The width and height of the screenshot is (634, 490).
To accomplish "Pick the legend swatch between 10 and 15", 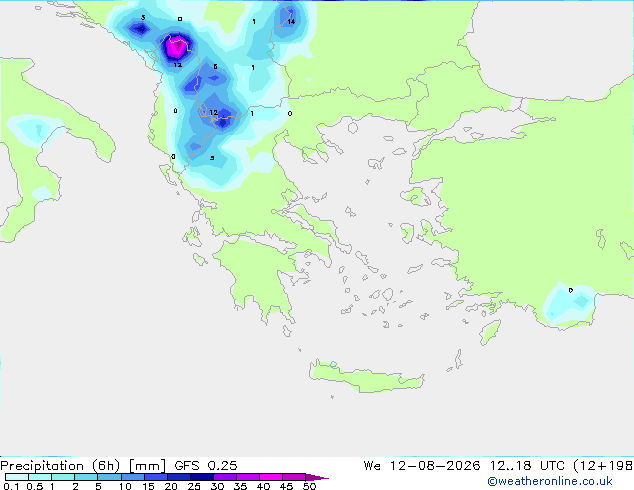I will (133, 477).
